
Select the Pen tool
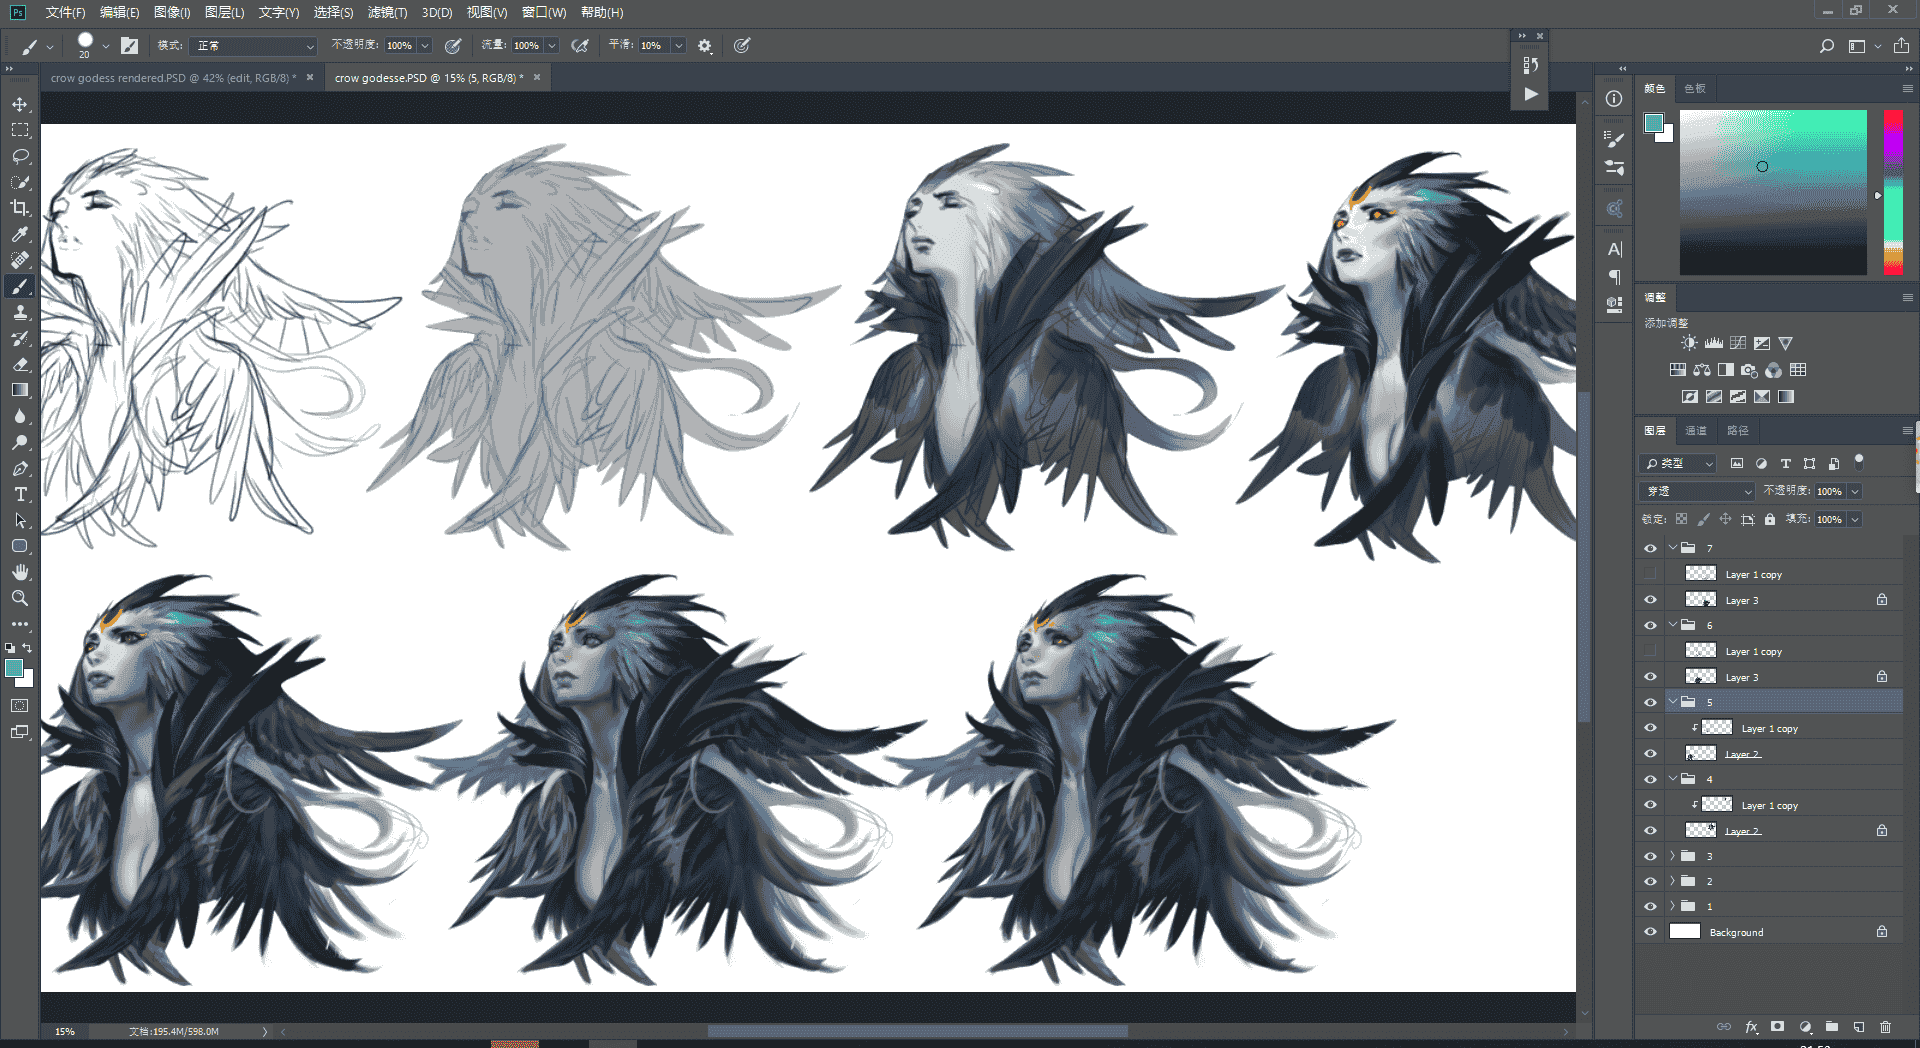coord(20,468)
